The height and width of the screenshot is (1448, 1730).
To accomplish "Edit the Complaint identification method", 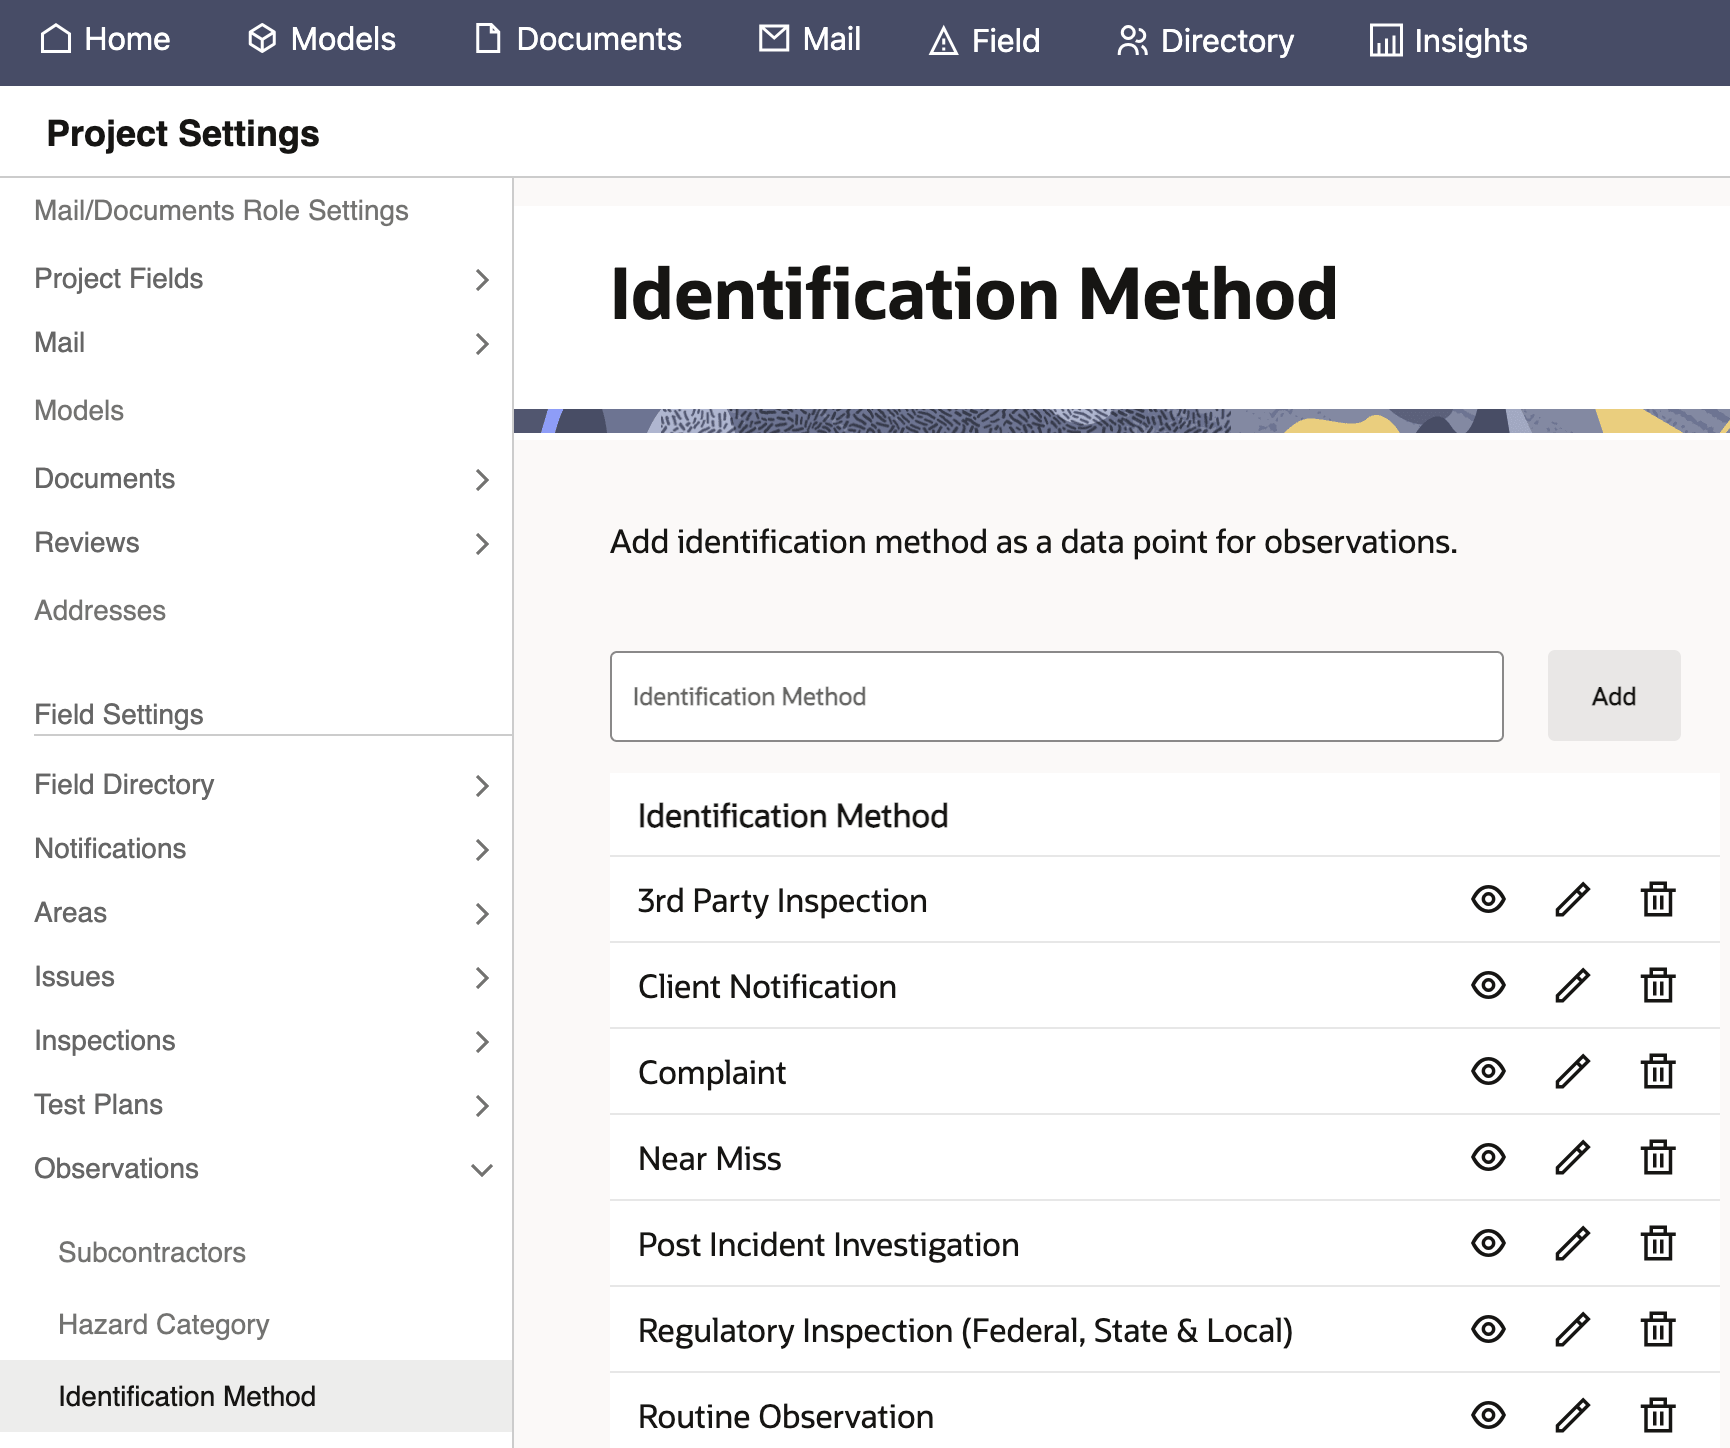I will (1572, 1072).
